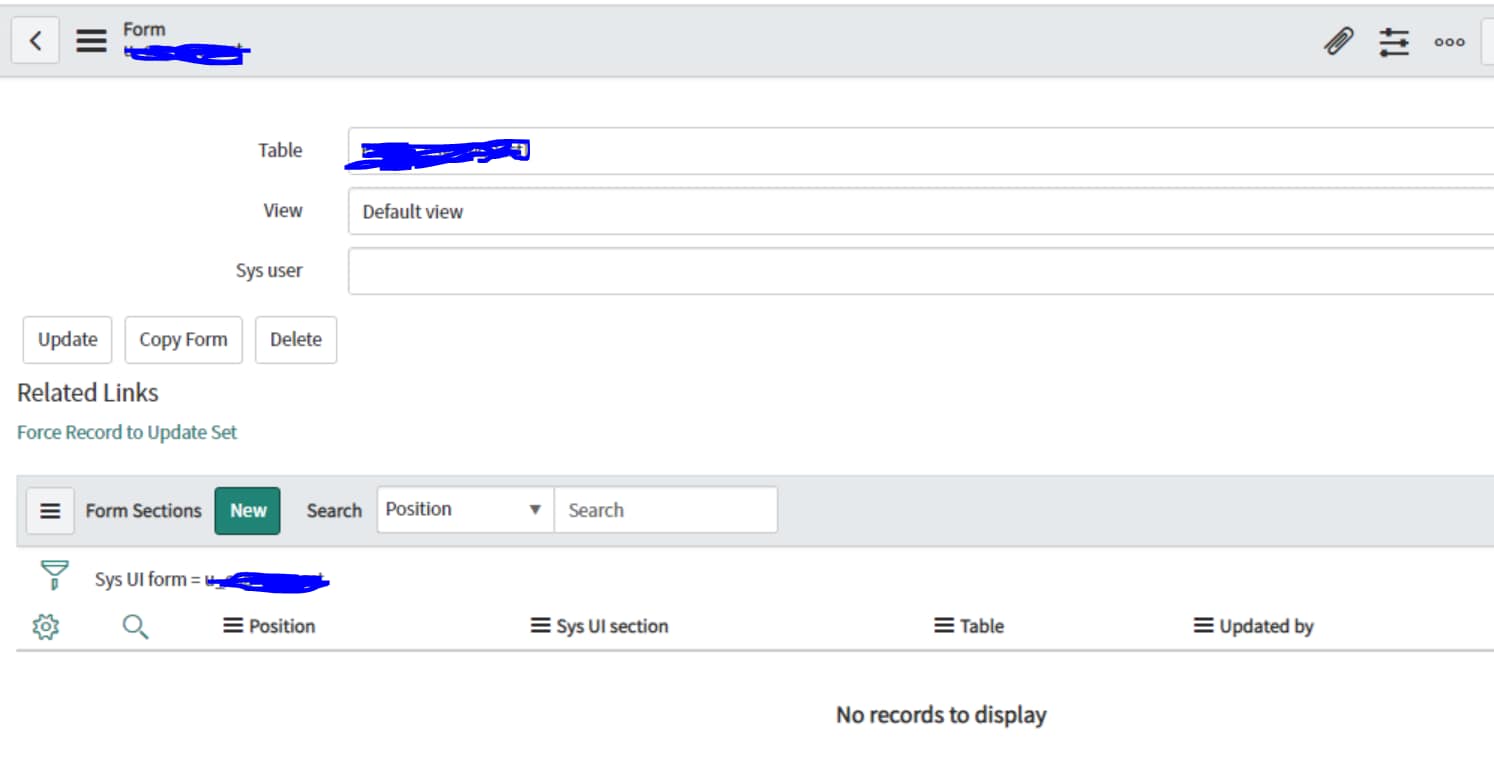The width and height of the screenshot is (1494, 776).
Task: Open more options ellipsis in header
Action: (x=1449, y=42)
